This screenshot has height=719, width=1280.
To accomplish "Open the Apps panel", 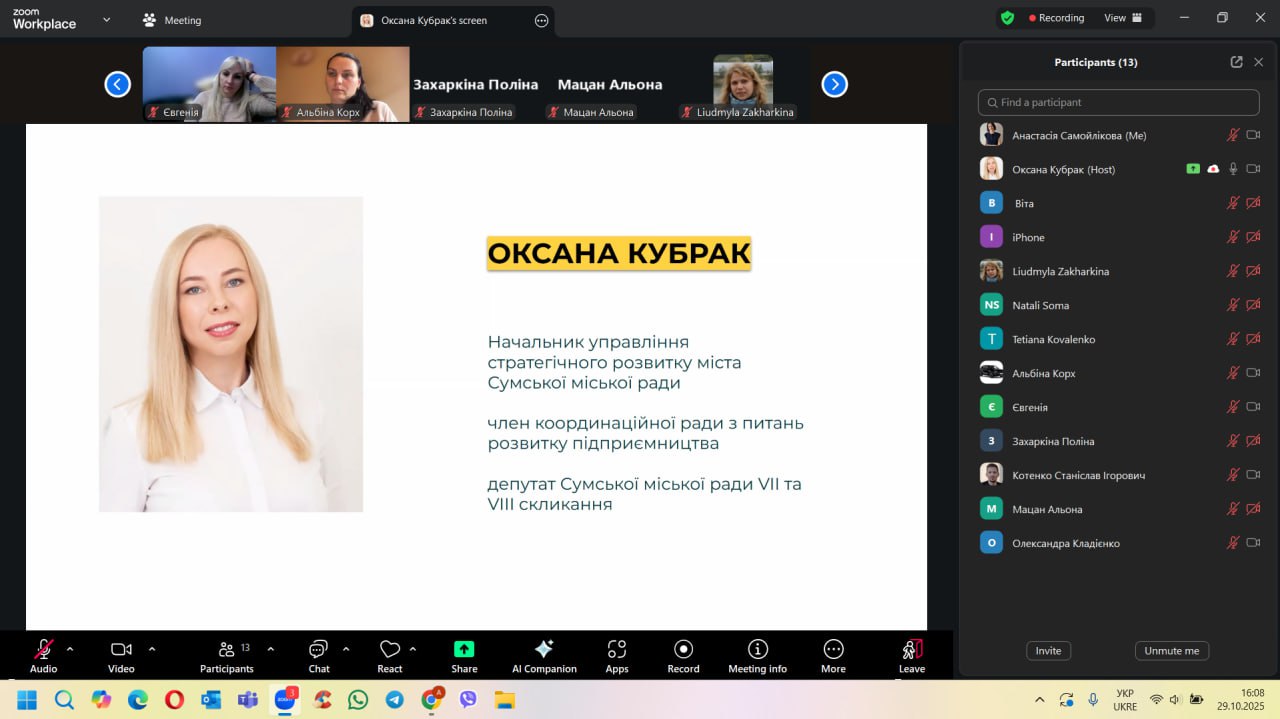I will click(617, 655).
